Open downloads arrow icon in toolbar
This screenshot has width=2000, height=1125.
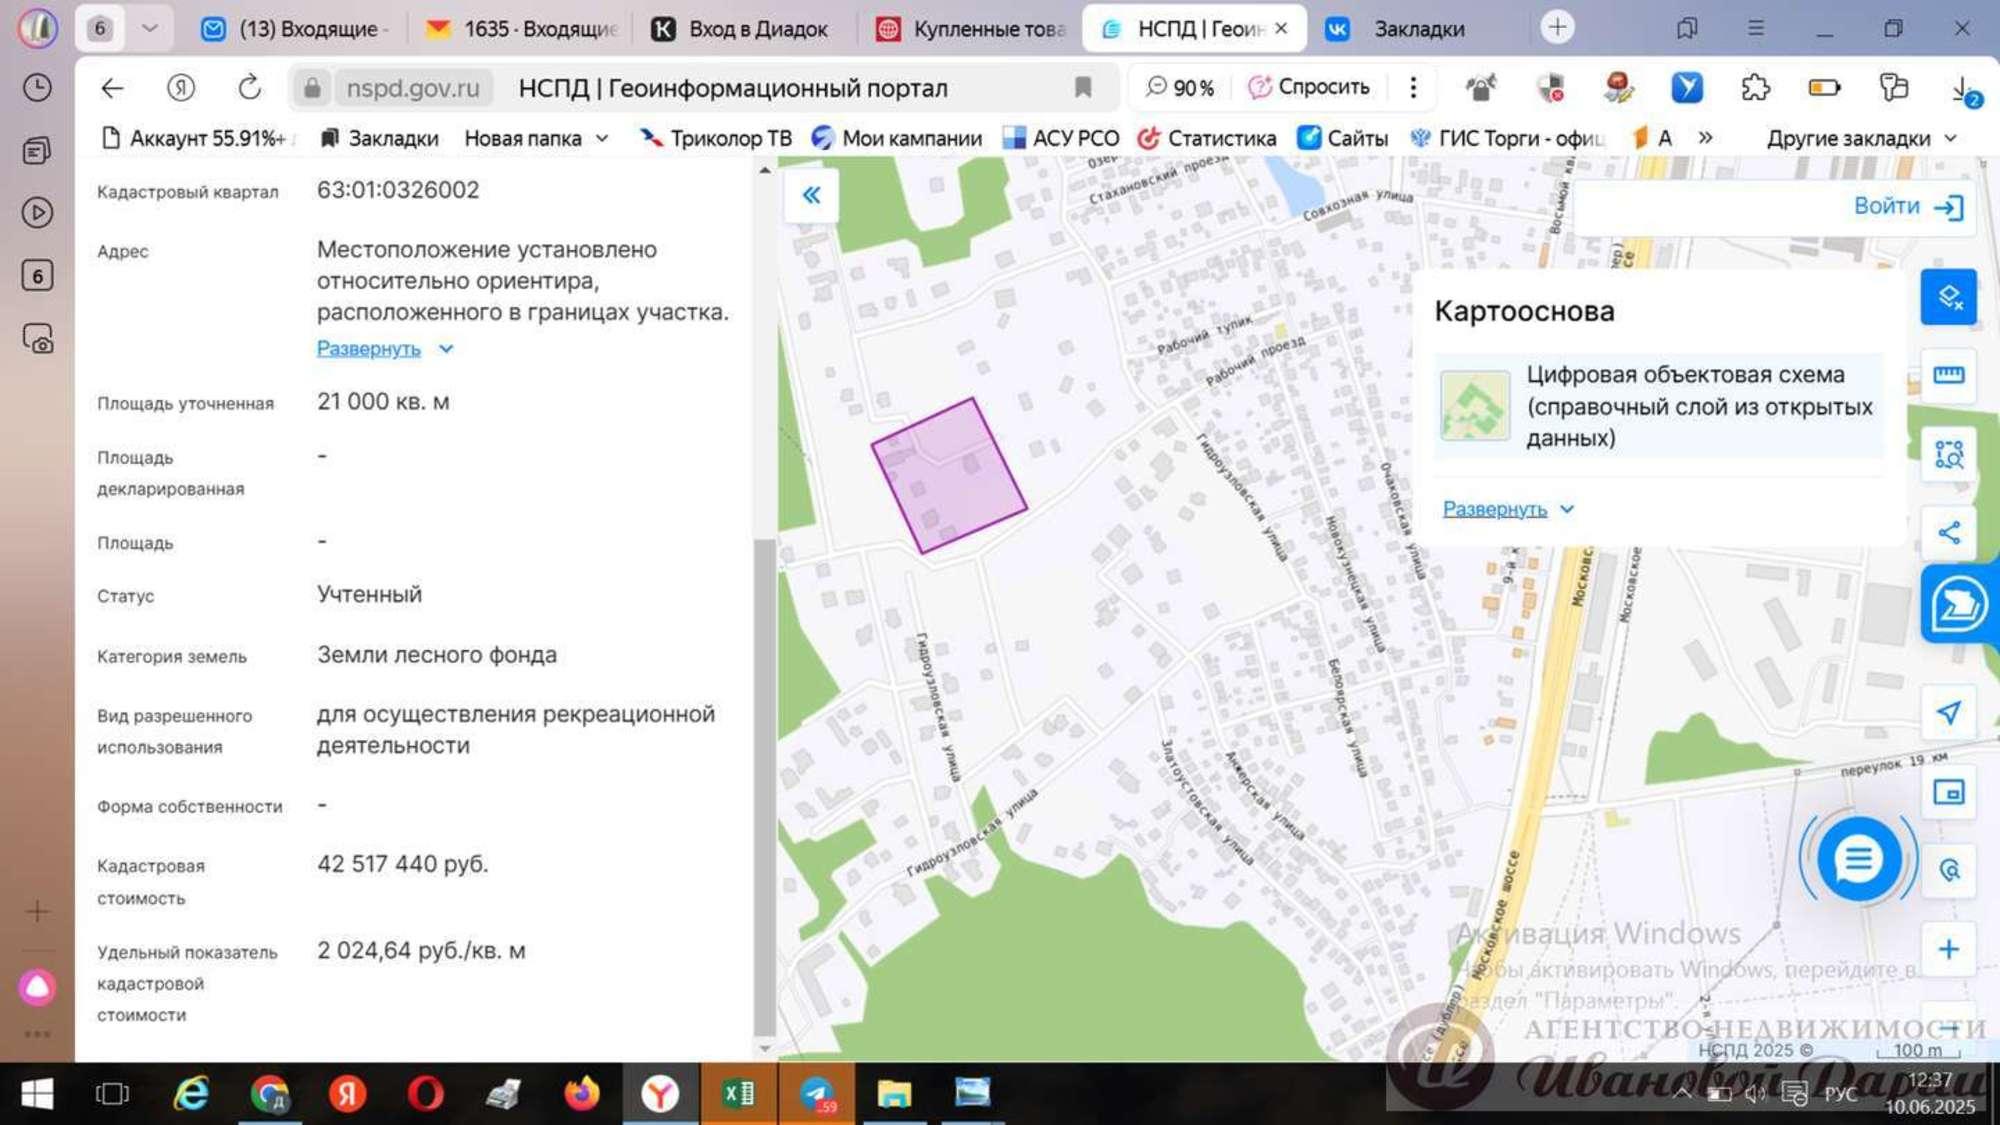click(1964, 90)
